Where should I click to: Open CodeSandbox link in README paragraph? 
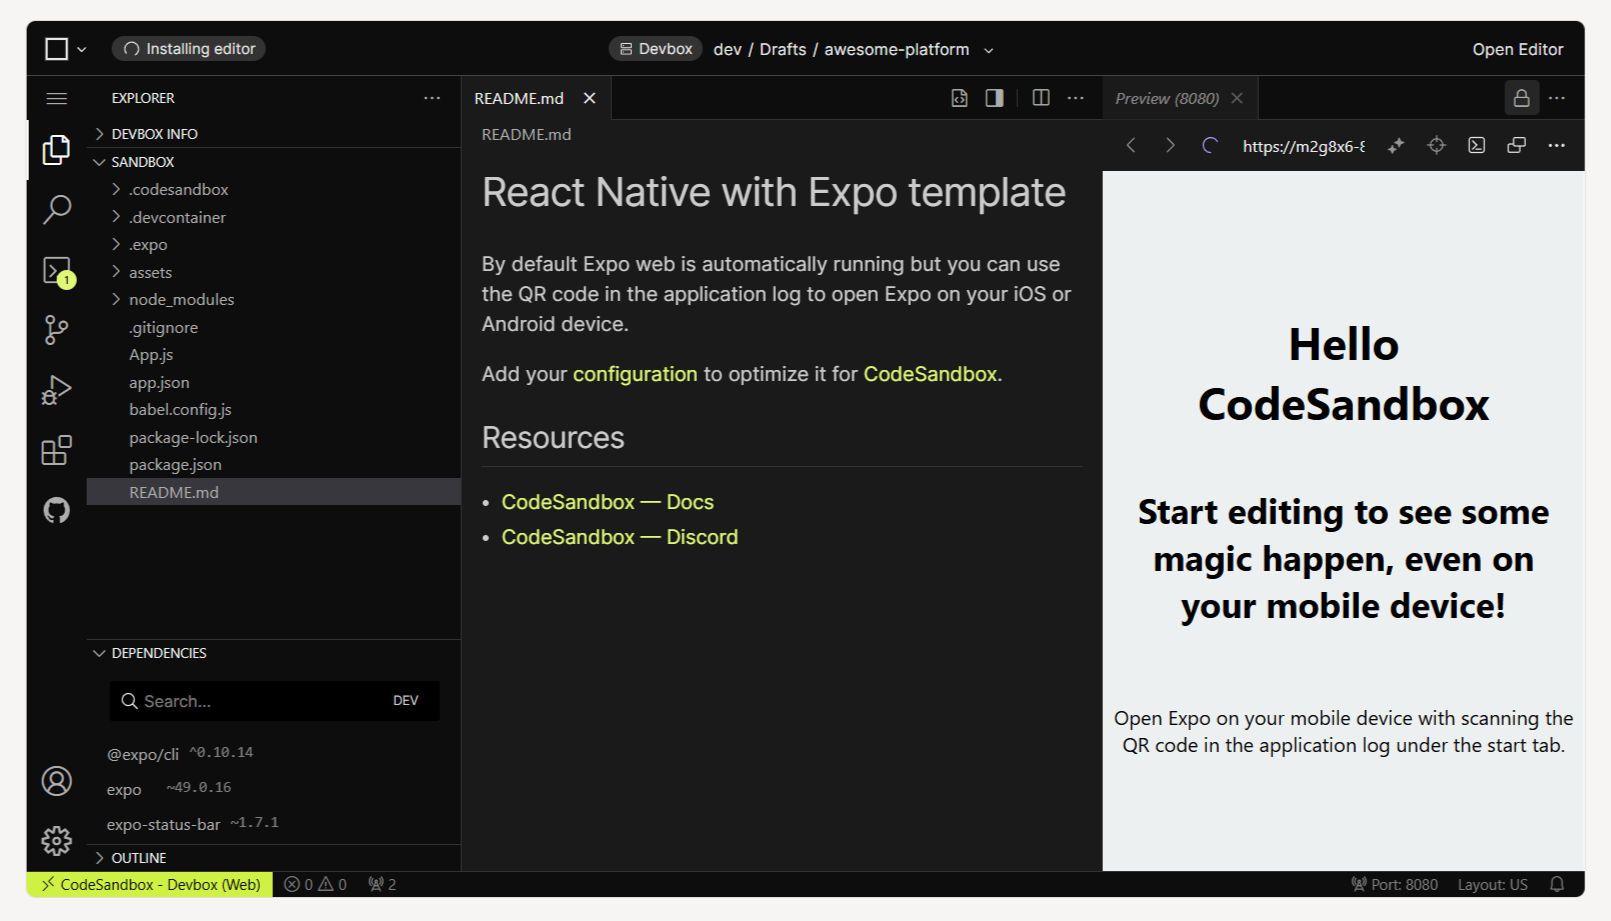click(x=930, y=374)
